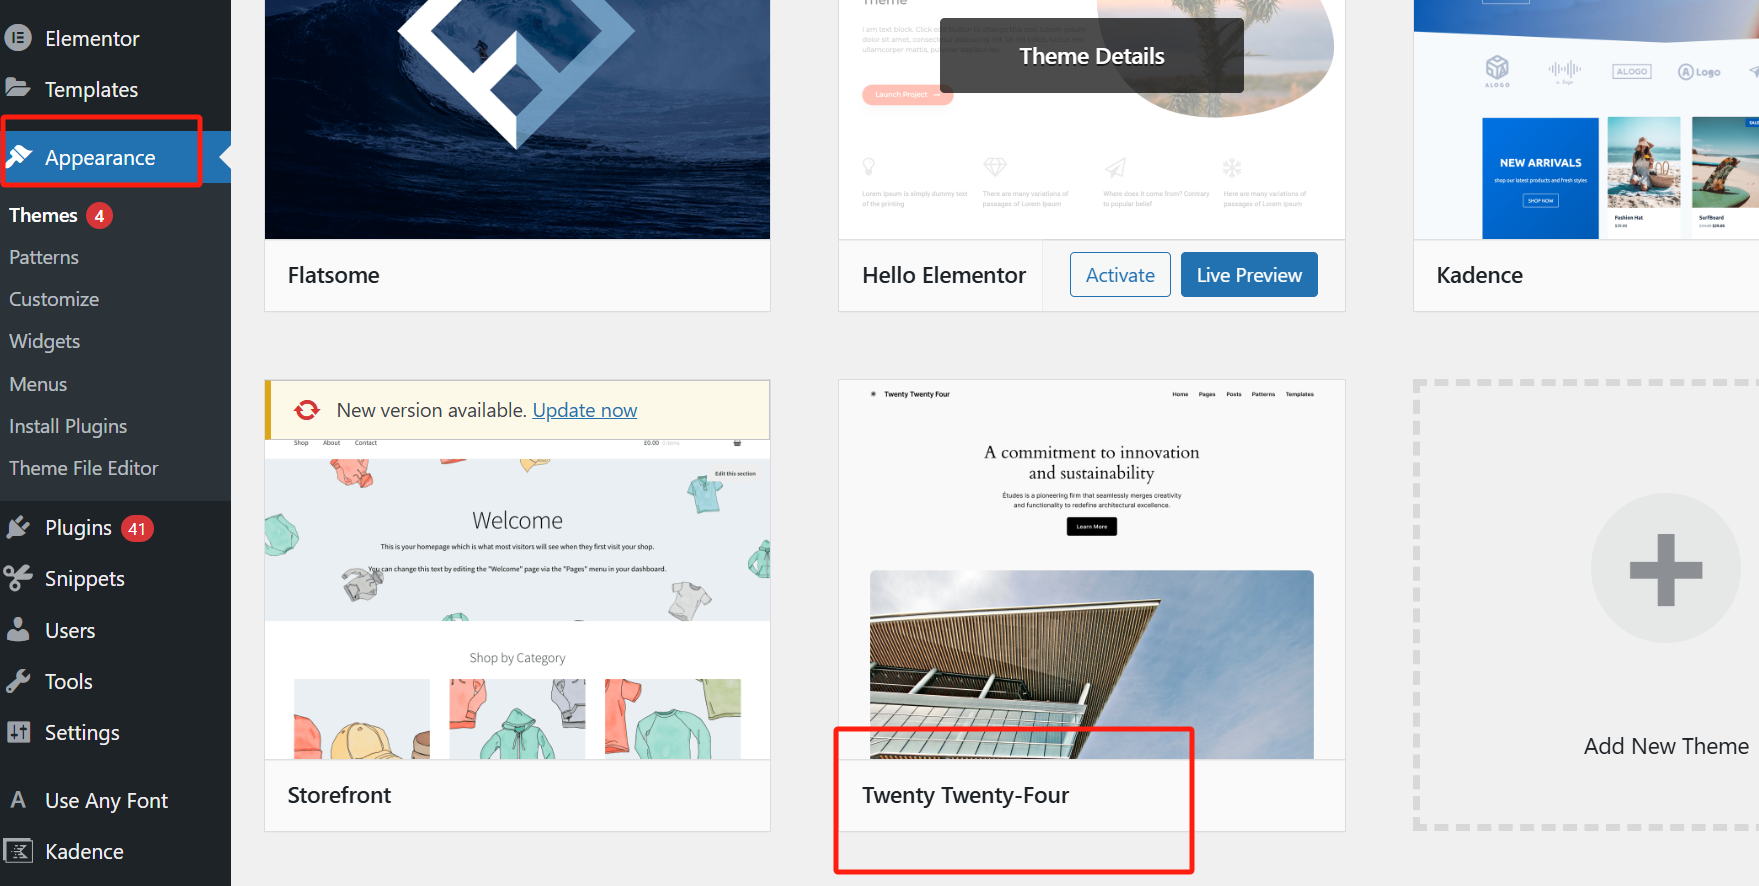Screen dimensions: 1759x886
Task: Click the Update now link
Action: pos(585,410)
